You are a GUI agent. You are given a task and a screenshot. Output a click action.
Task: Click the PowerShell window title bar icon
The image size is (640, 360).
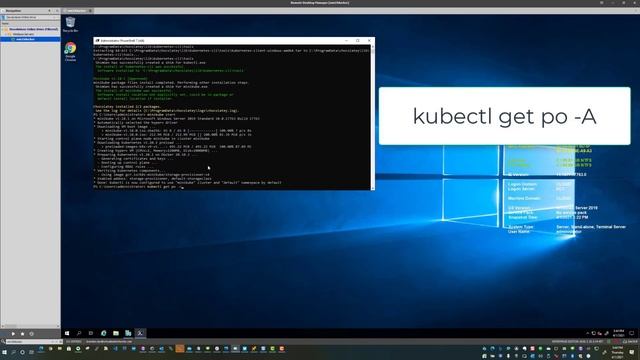tap(97, 41)
